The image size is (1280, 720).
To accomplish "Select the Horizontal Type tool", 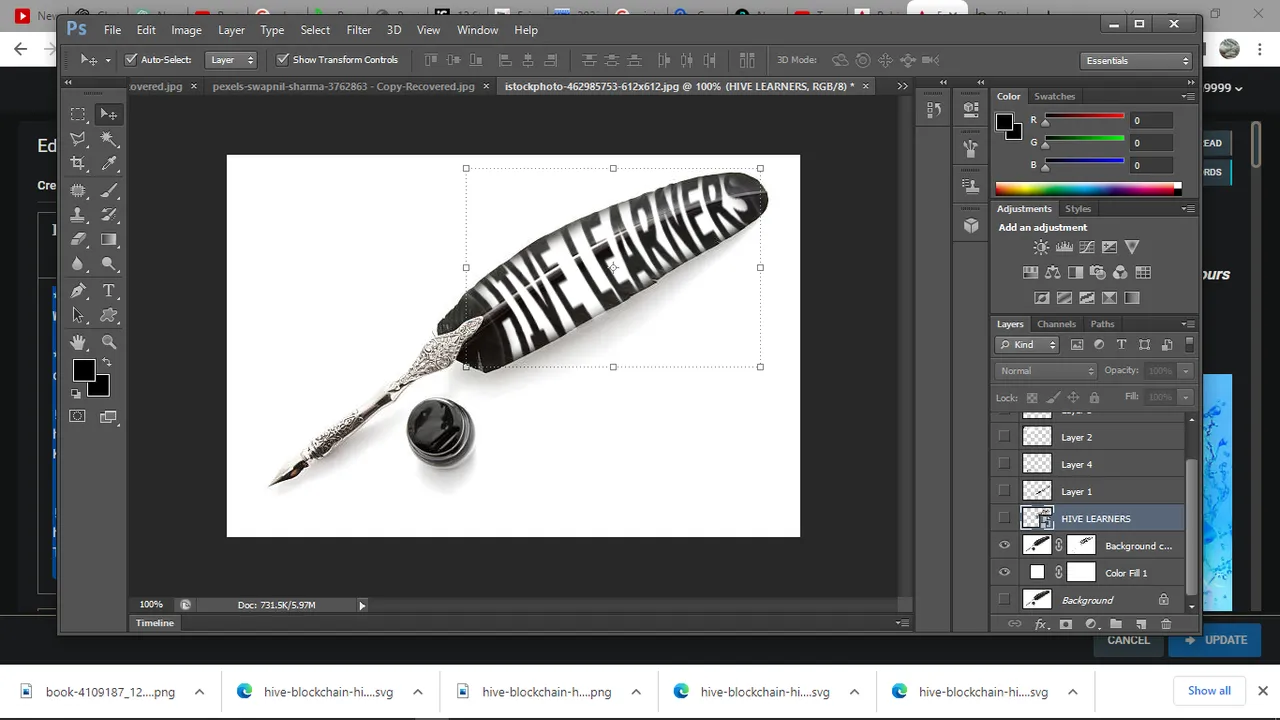I will pyautogui.click(x=109, y=291).
